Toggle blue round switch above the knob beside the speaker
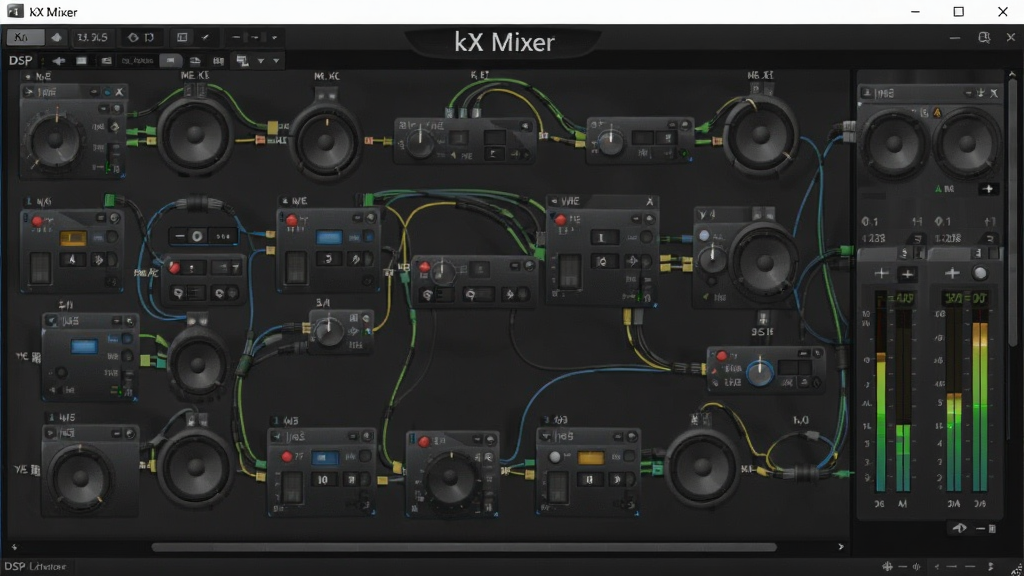1024x576 pixels. click(x=704, y=236)
